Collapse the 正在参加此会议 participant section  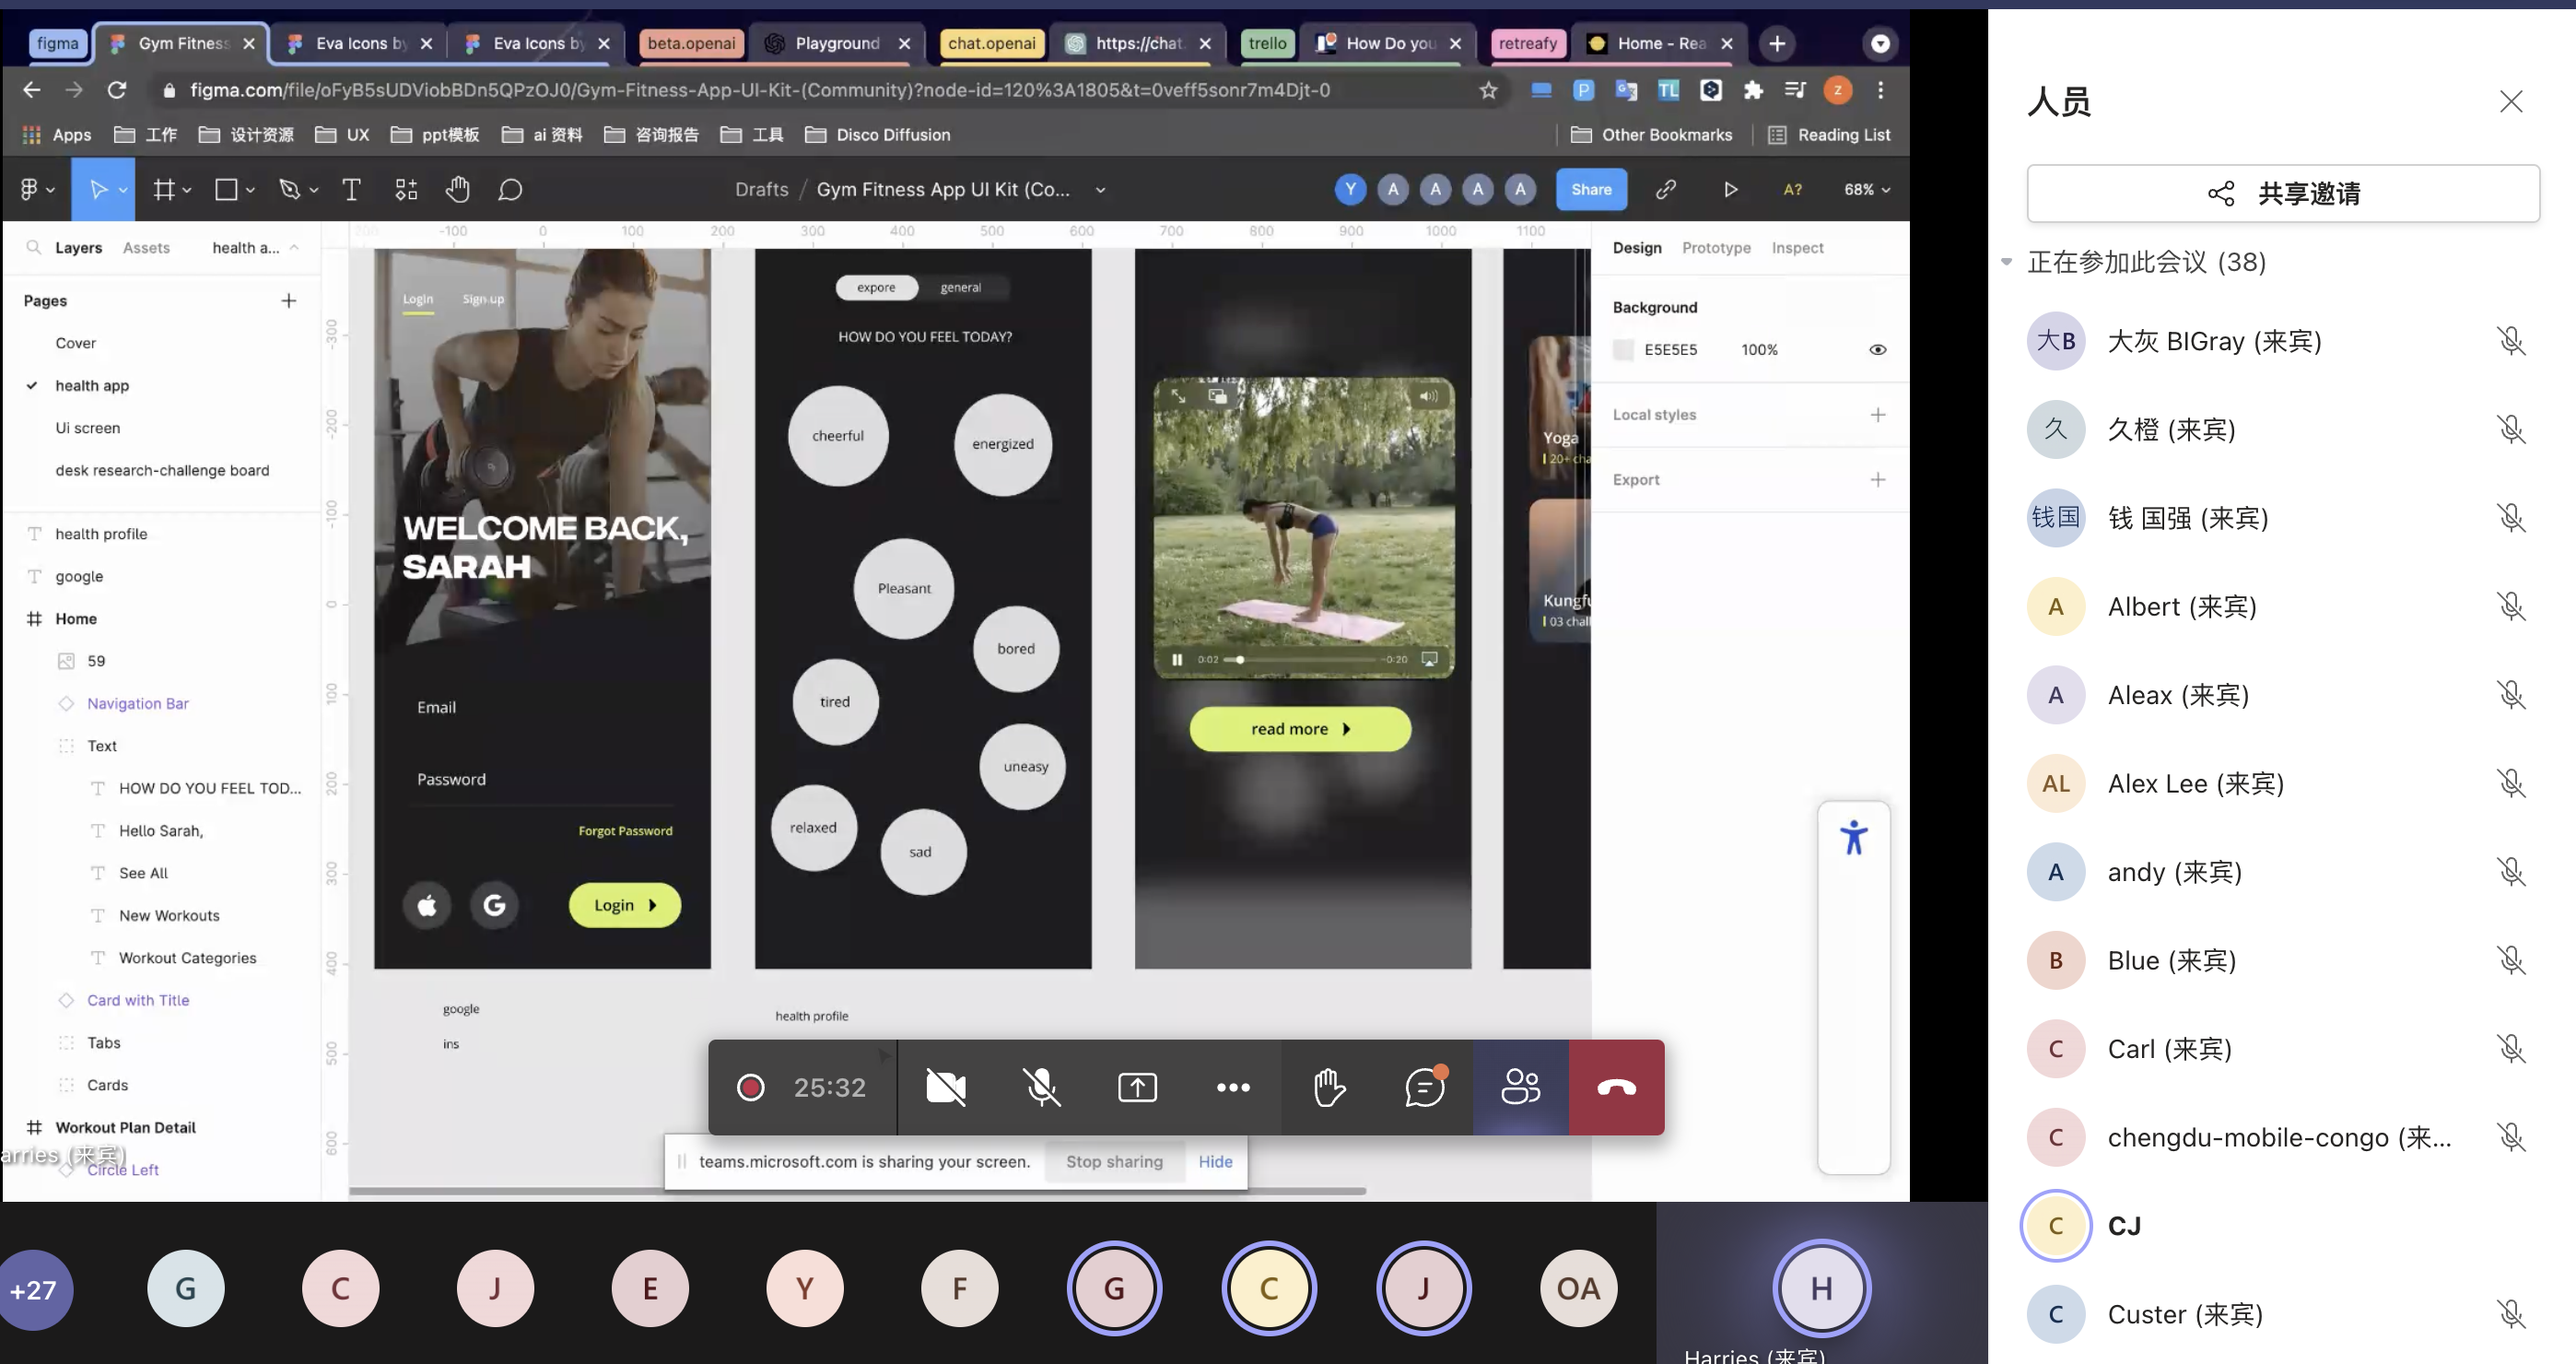[2006, 262]
